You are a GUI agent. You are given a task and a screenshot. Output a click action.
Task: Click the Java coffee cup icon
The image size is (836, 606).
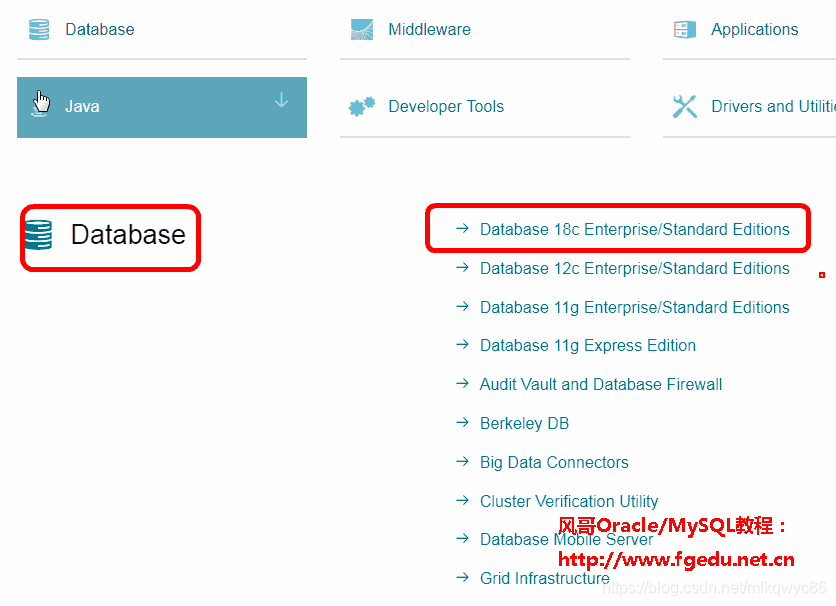(41, 103)
